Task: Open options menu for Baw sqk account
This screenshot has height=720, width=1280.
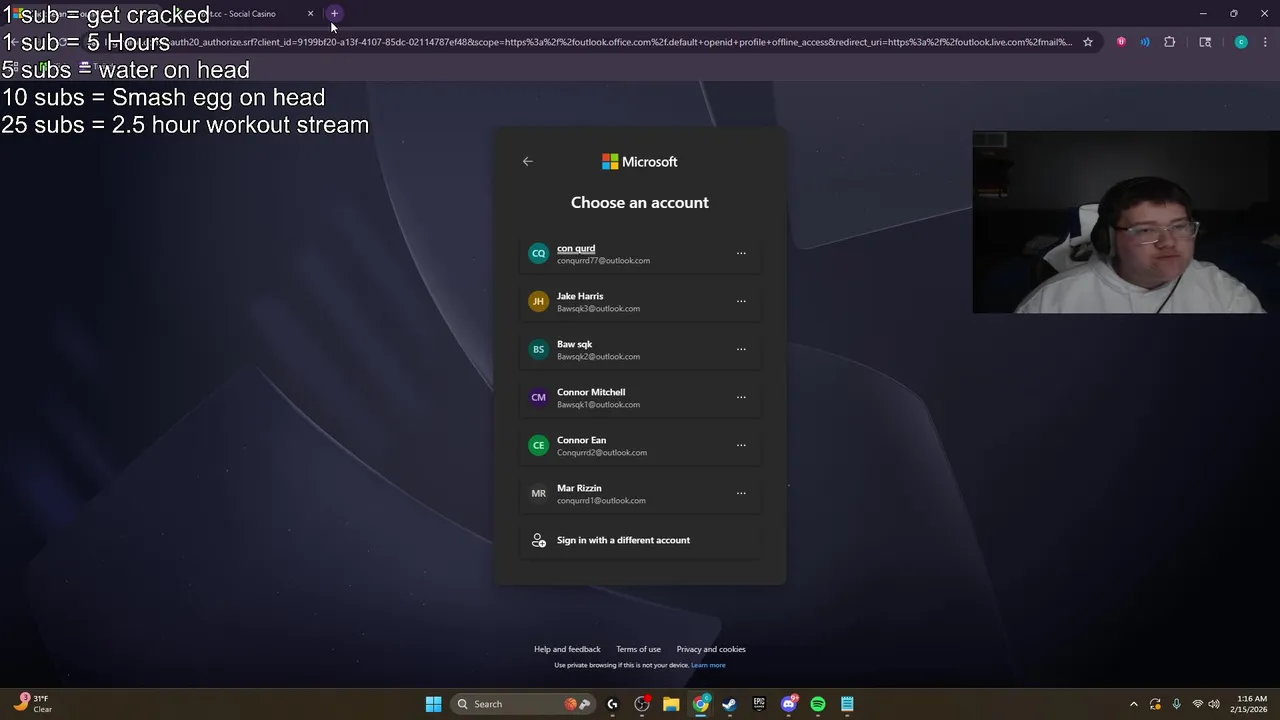Action: pyautogui.click(x=741, y=349)
